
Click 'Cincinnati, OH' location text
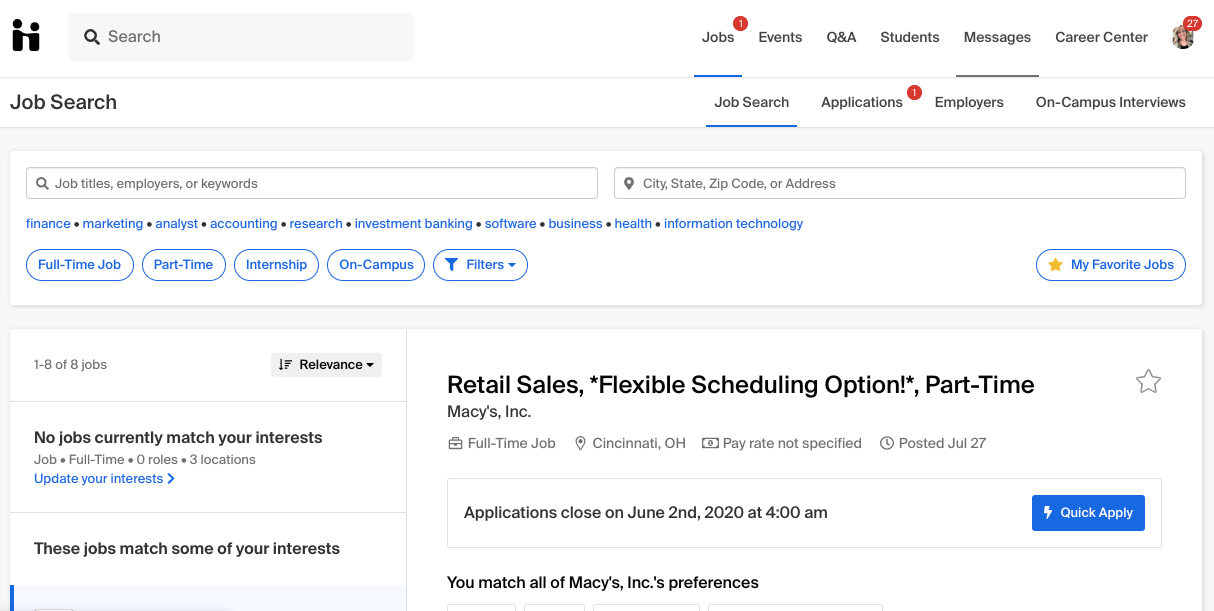(x=639, y=443)
